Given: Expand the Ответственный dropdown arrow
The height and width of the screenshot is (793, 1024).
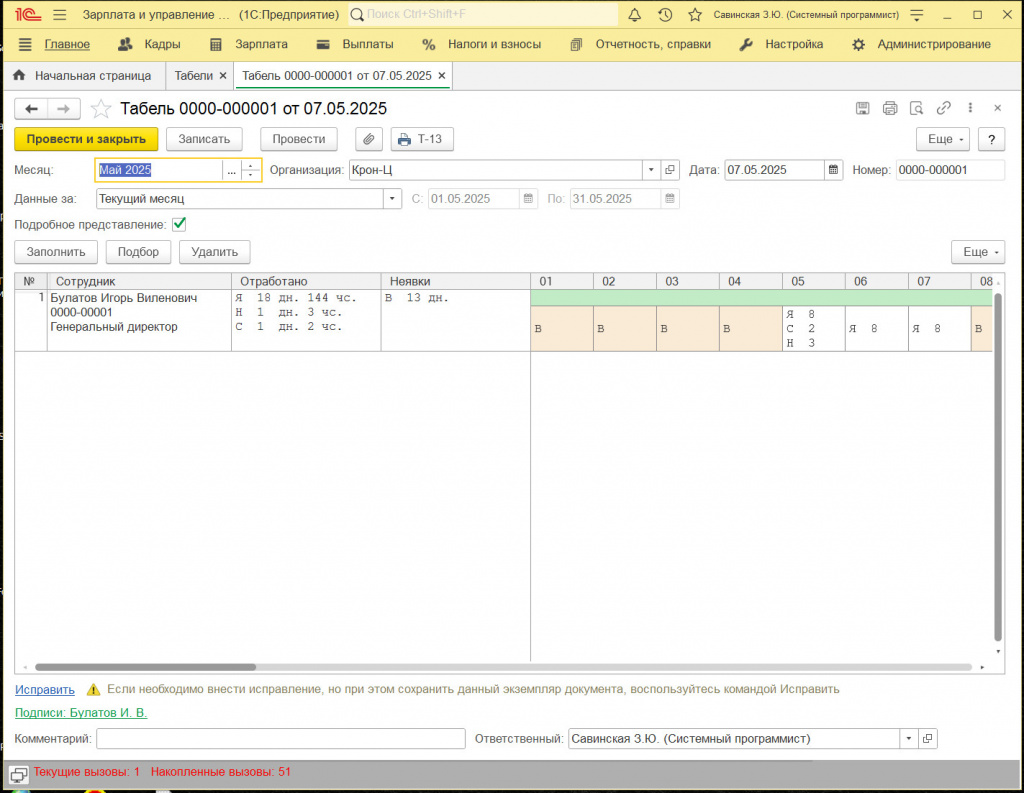Looking at the screenshot, I should (x=908, y=739).
